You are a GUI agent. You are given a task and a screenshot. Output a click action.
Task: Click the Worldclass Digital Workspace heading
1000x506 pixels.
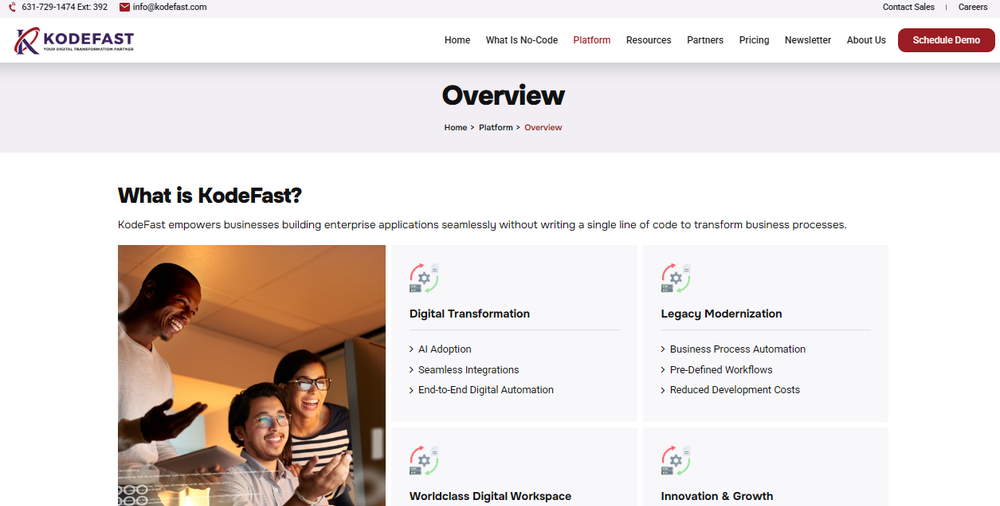[x=490, y=496]
